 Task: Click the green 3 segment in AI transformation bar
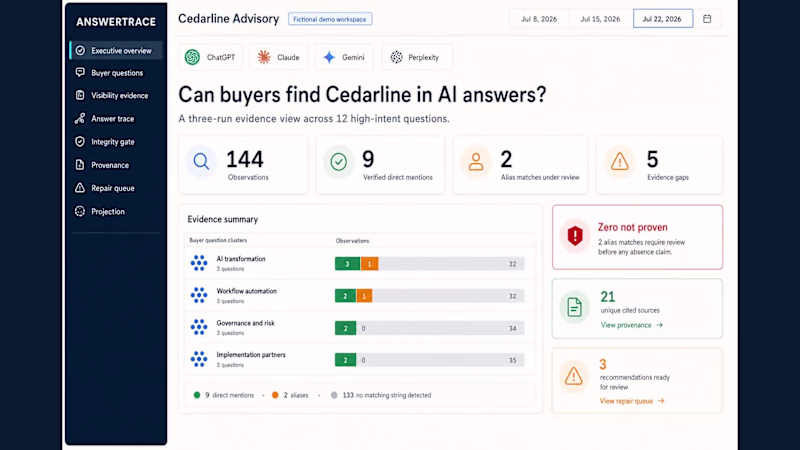[347, 264]
